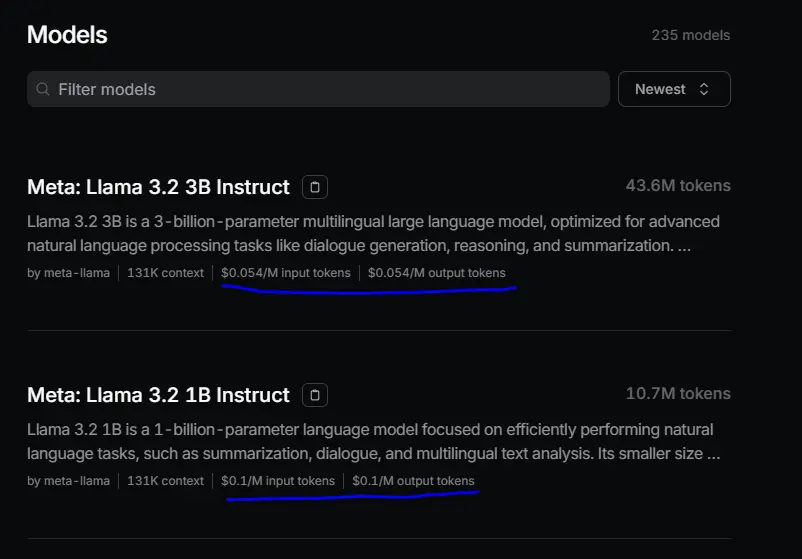Click the 43.6M tokens usage label

tap(678, 185)
